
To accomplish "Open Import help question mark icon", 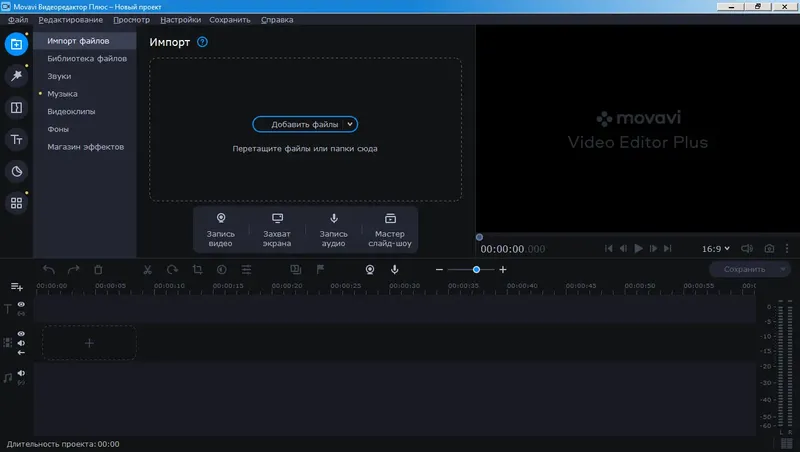I will pyautogui.click(x=202, y=42).
